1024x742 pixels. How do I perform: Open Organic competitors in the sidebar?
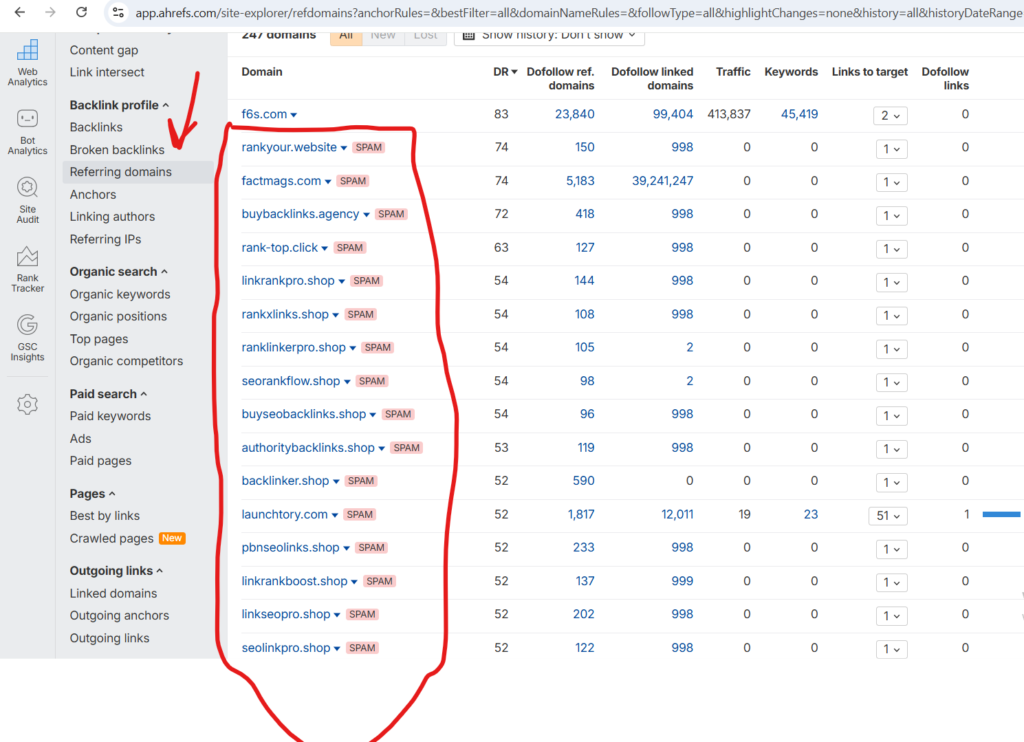click(x=126, y=361)
